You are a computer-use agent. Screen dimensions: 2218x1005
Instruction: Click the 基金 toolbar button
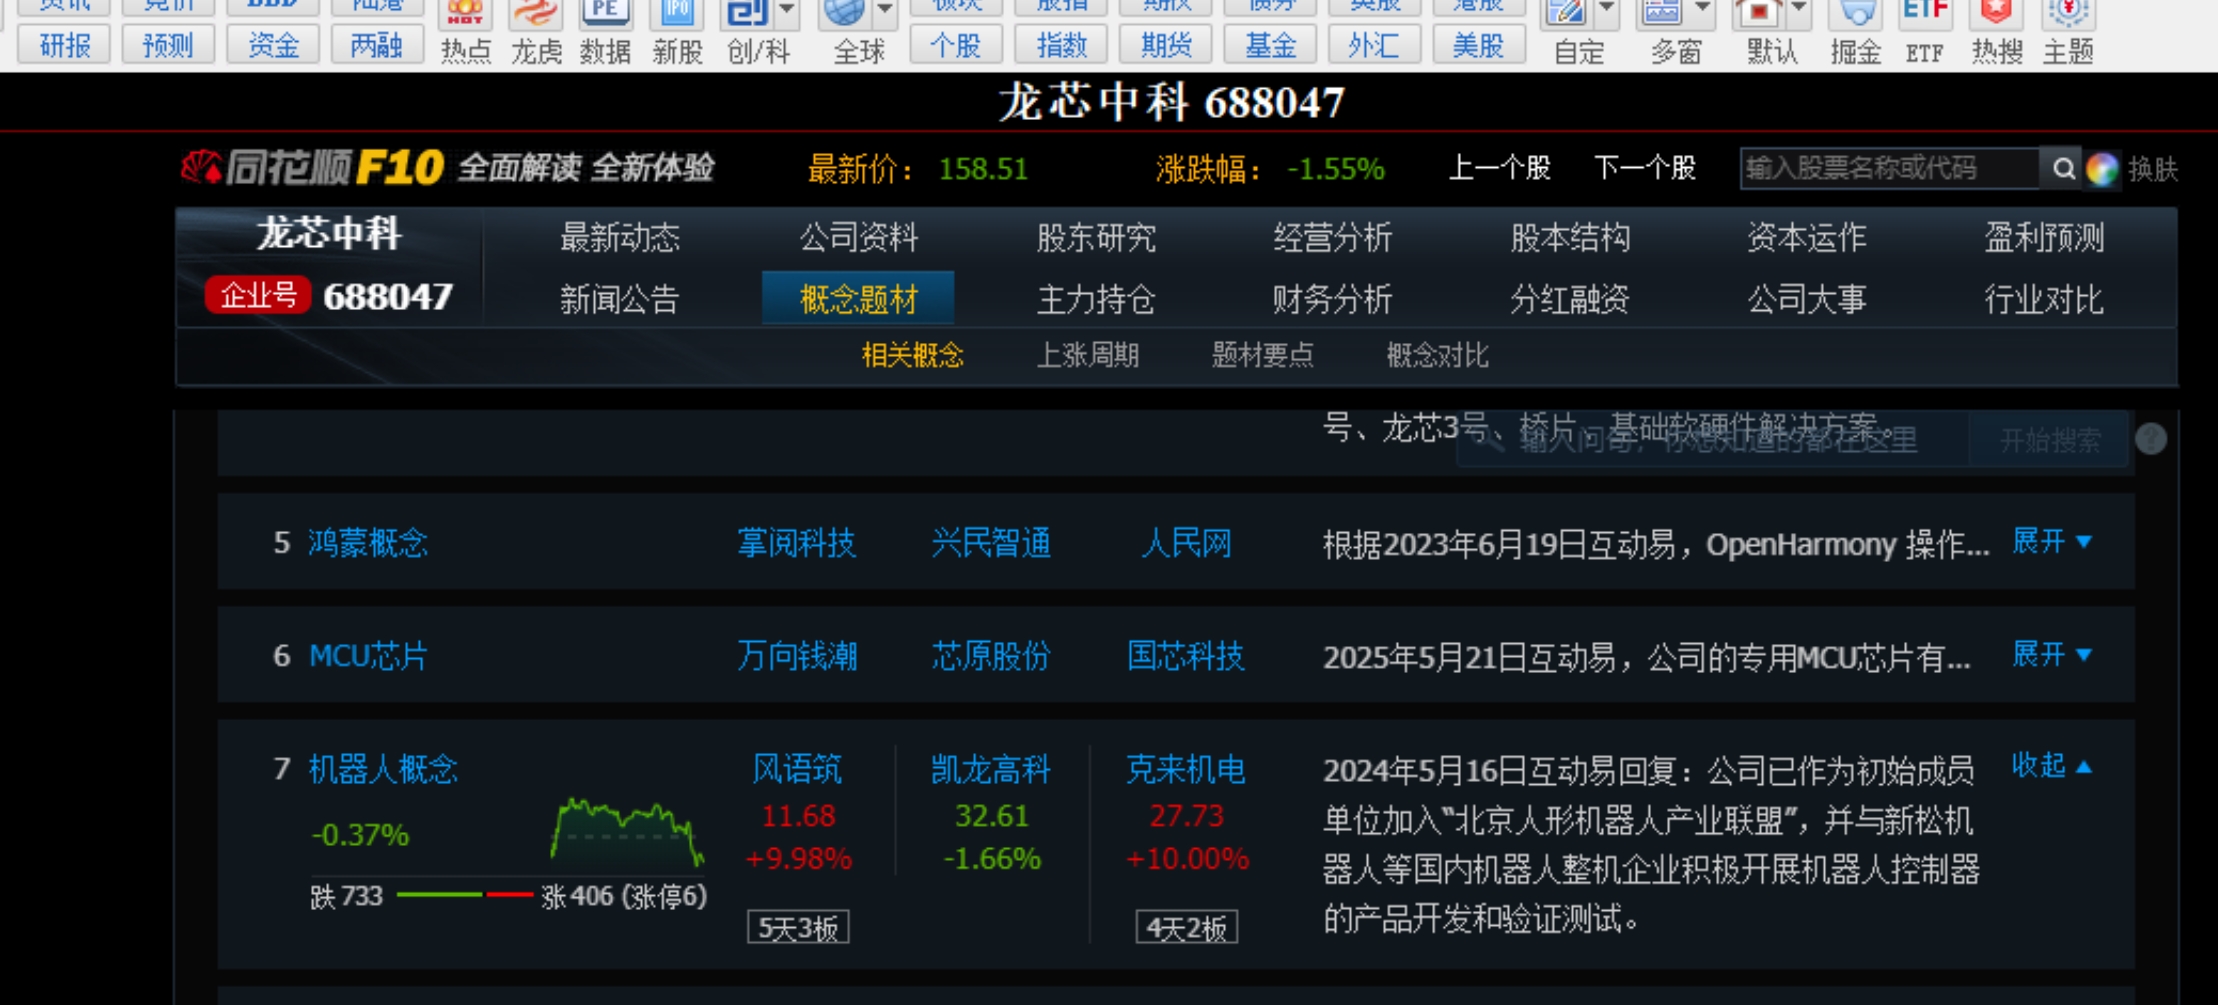click(1271, 45)
